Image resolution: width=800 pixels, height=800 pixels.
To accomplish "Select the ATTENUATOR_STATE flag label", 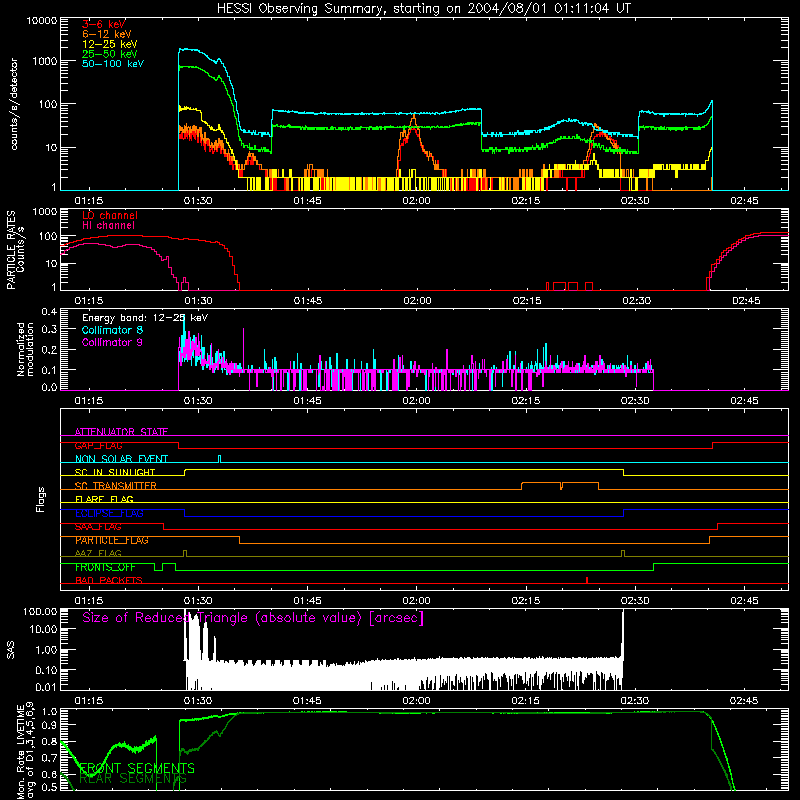I will tap(121, 432).
